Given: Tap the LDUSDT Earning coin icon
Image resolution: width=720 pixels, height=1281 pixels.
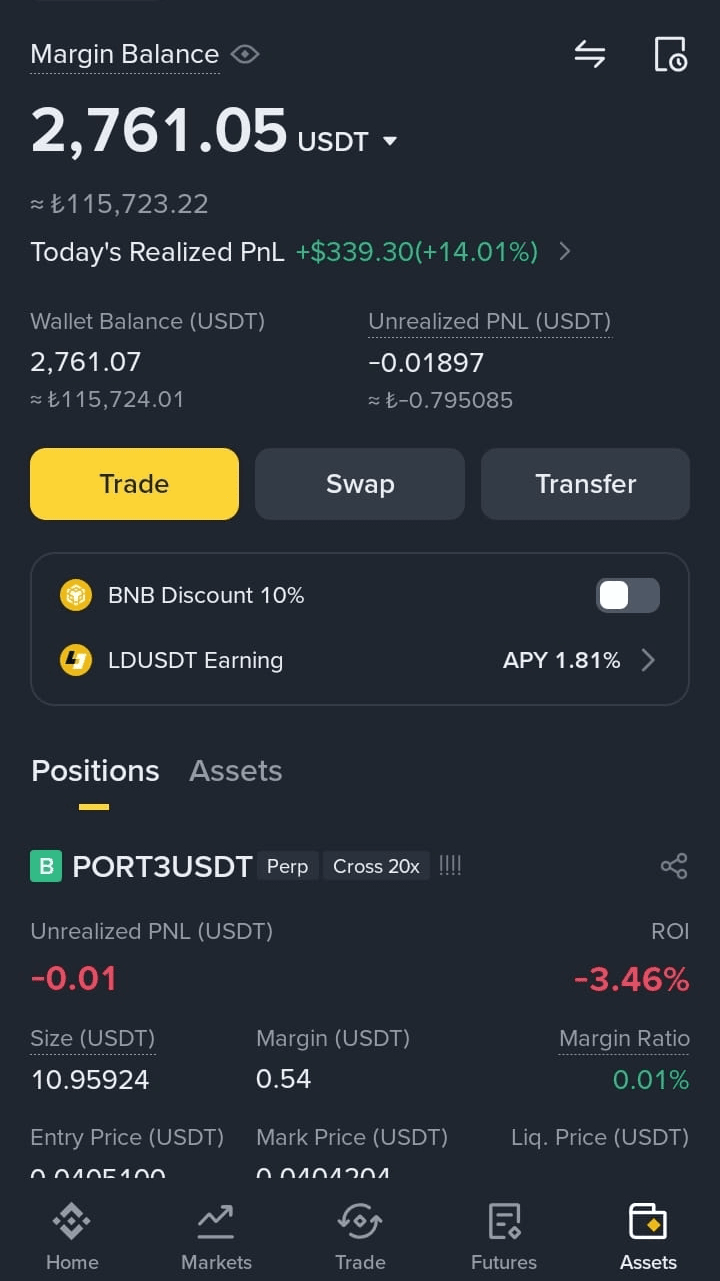Looking at the screenshot, I should click(76, 660).
